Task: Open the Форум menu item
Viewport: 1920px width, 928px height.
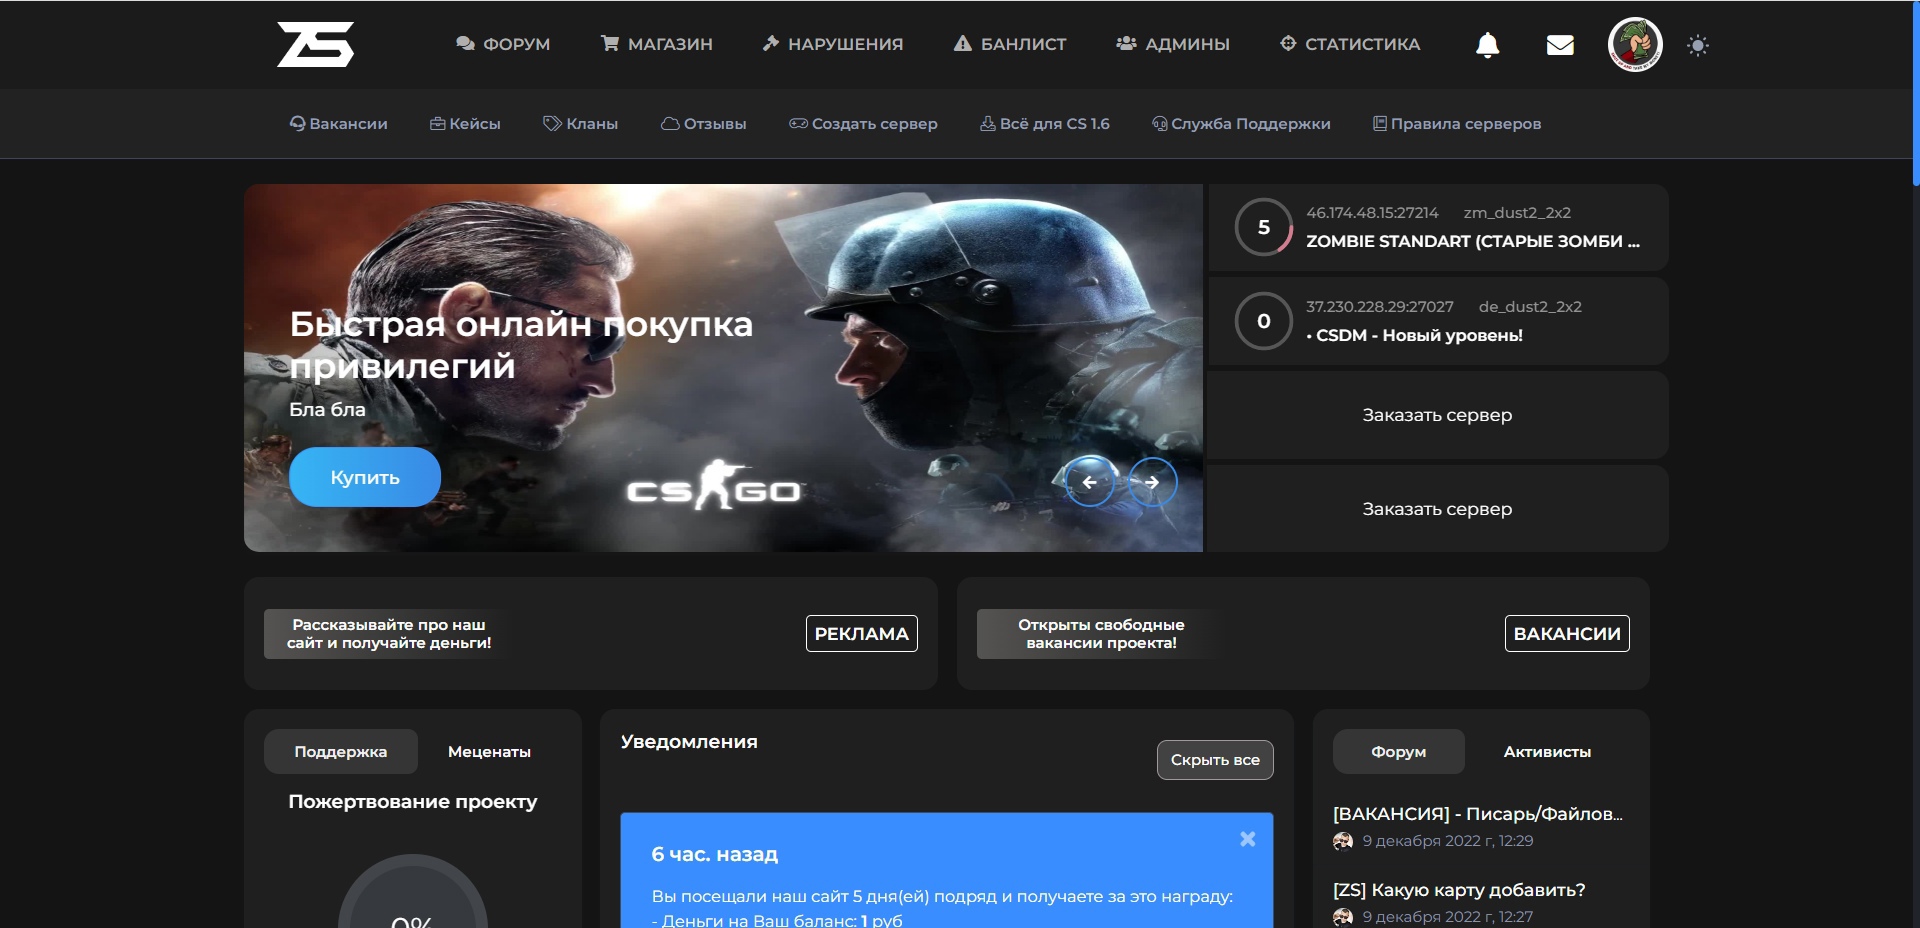Action: 503,44
